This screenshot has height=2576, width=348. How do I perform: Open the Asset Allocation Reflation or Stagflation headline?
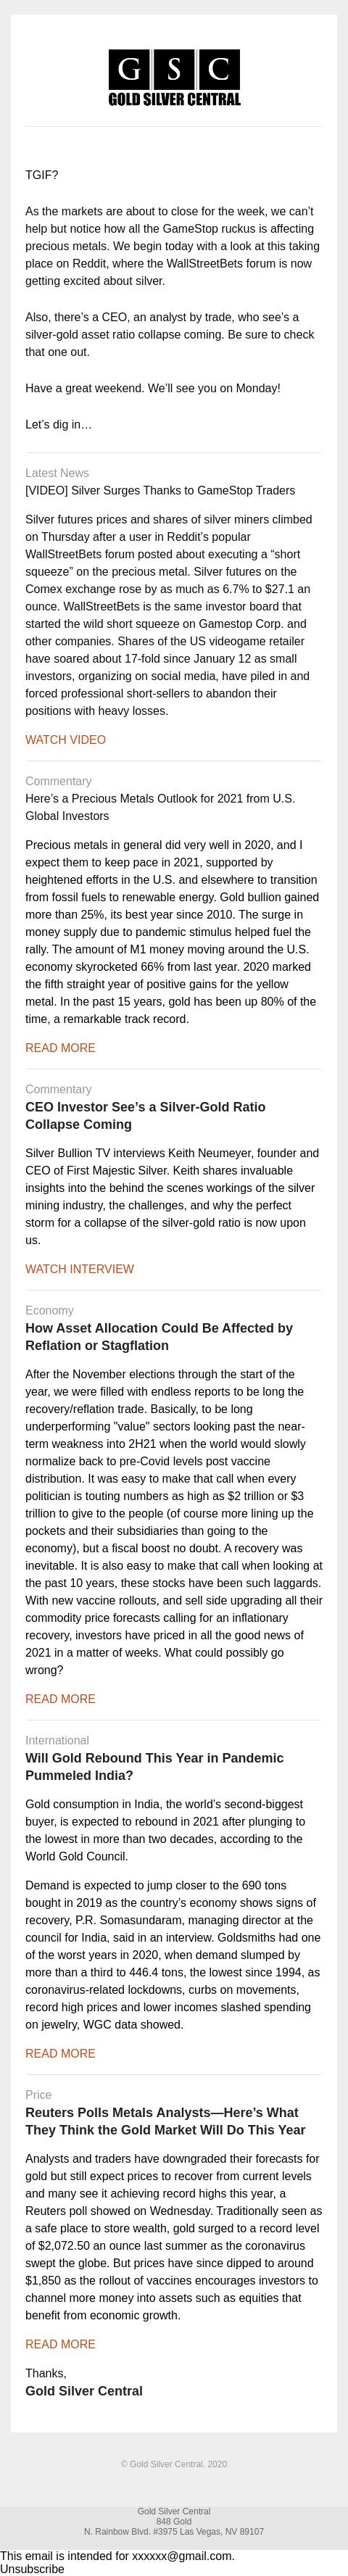click(159, 1337)
